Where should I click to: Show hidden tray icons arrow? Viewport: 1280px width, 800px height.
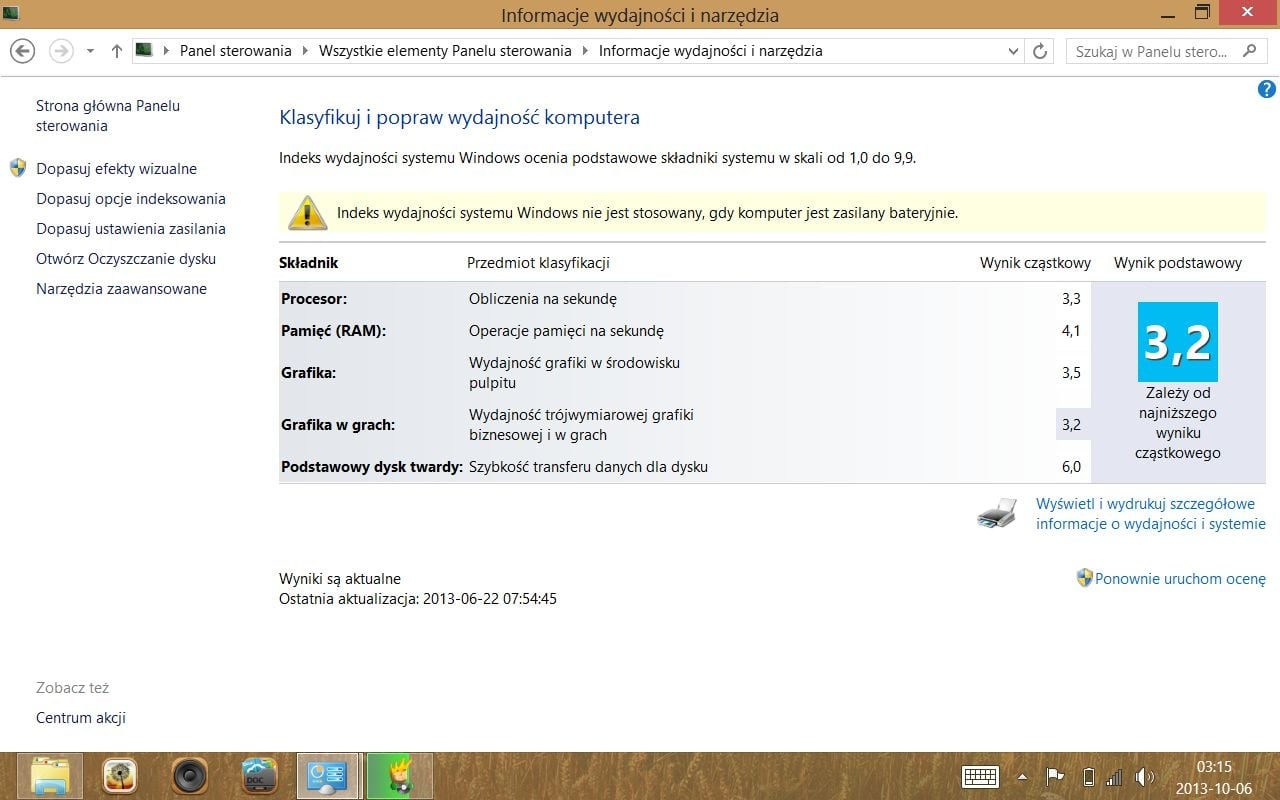(1022, 777)
